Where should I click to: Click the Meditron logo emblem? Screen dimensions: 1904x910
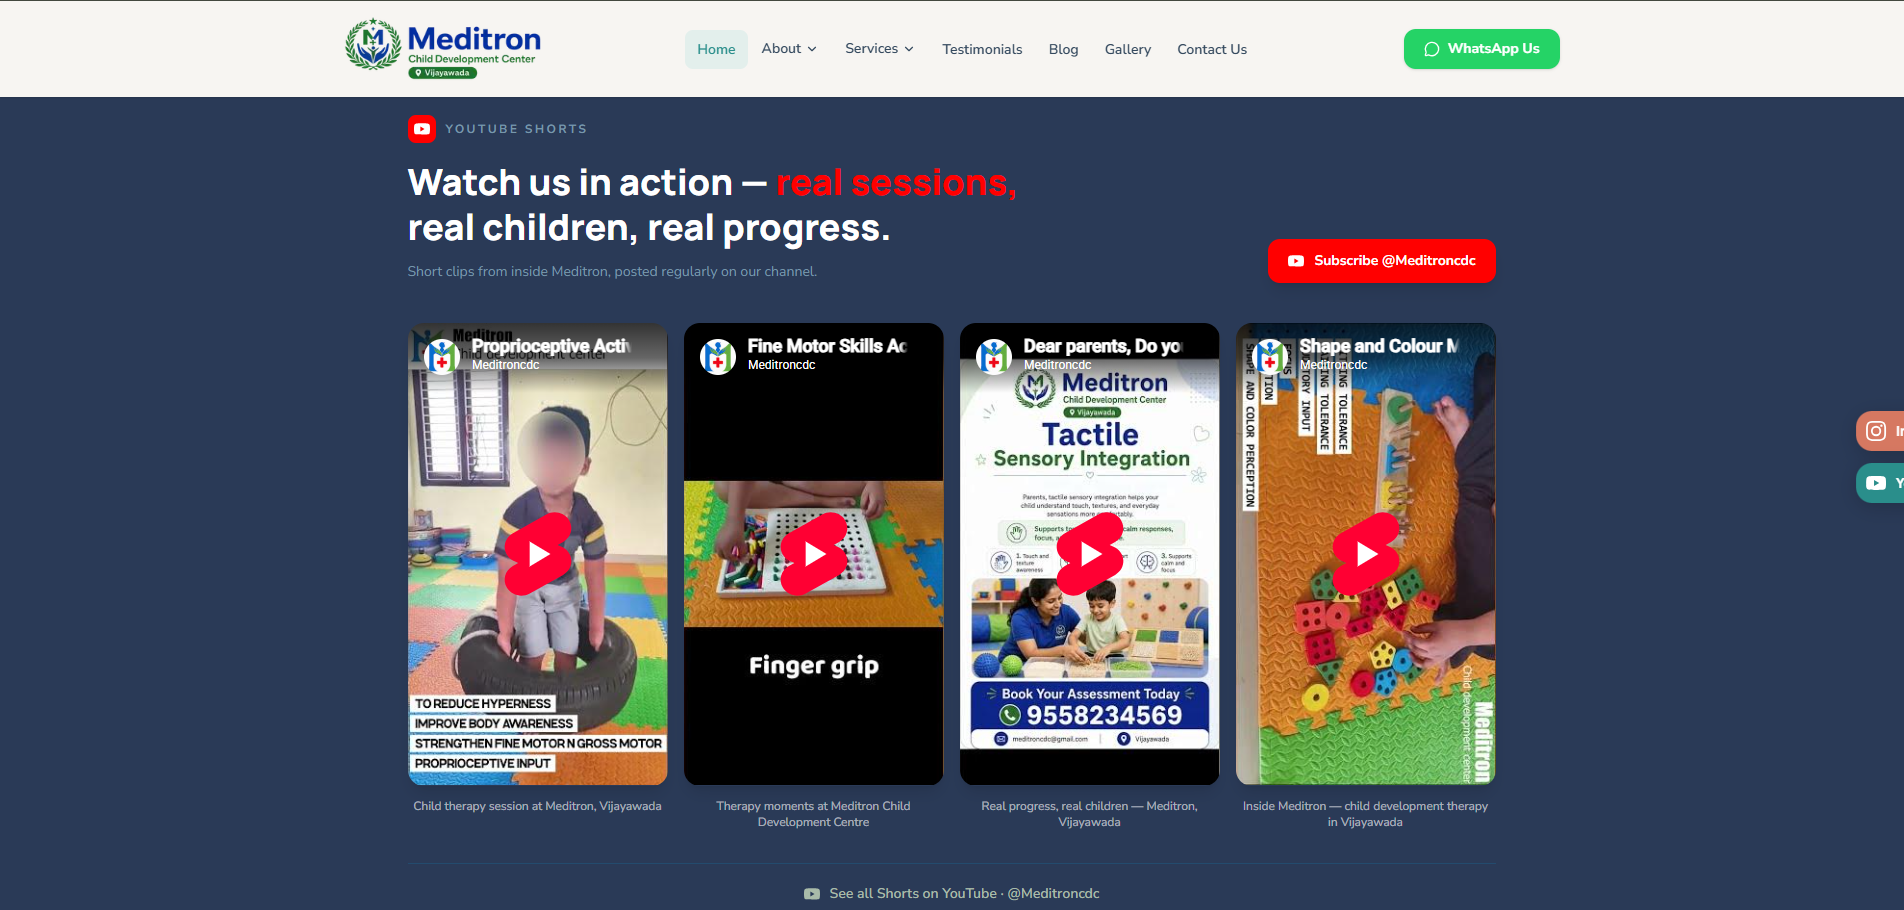point(373,45)
